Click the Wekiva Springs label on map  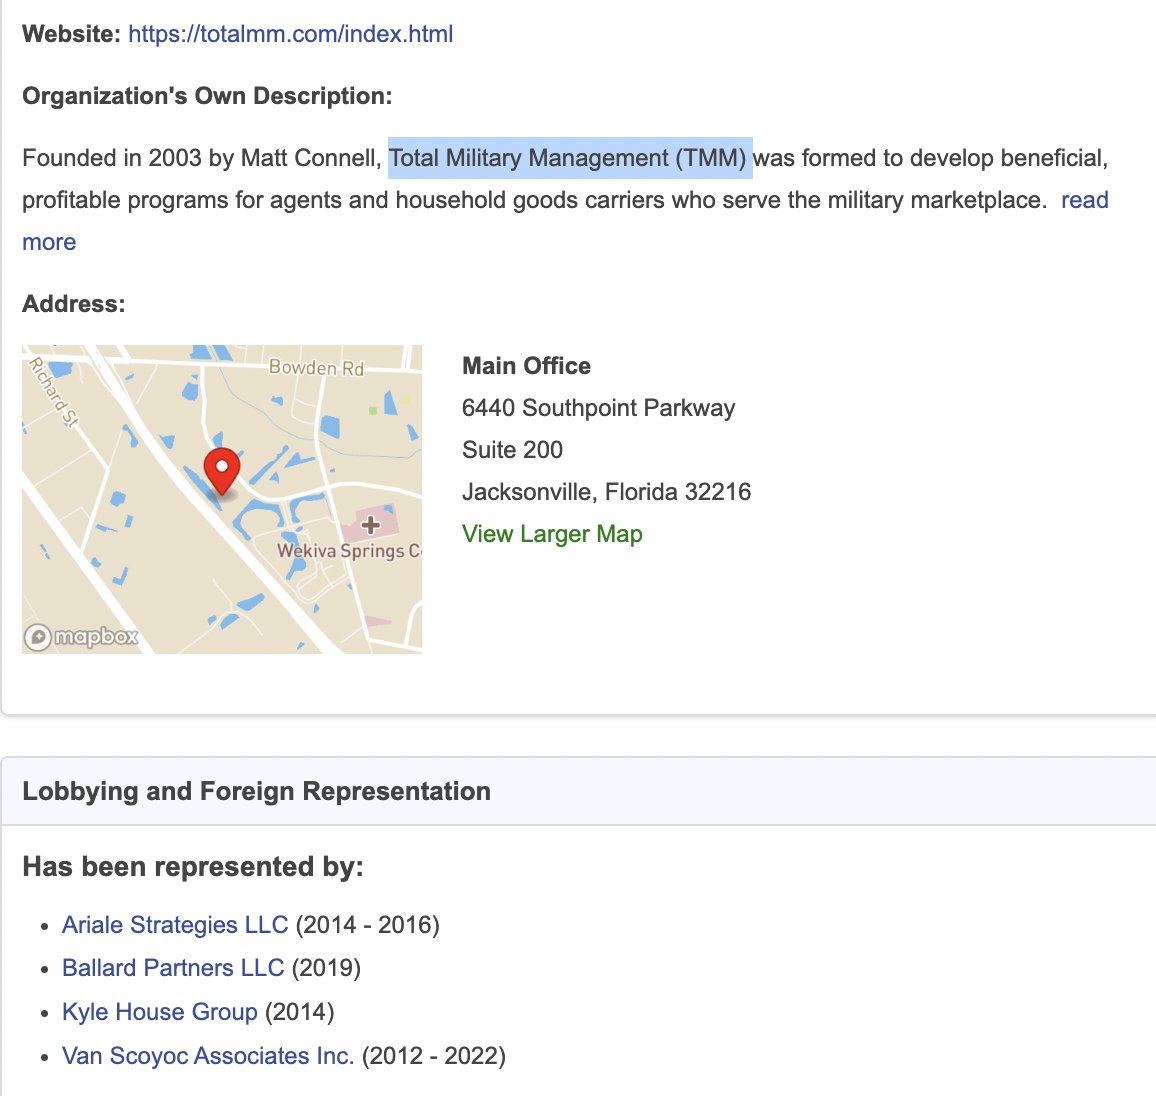349,551
